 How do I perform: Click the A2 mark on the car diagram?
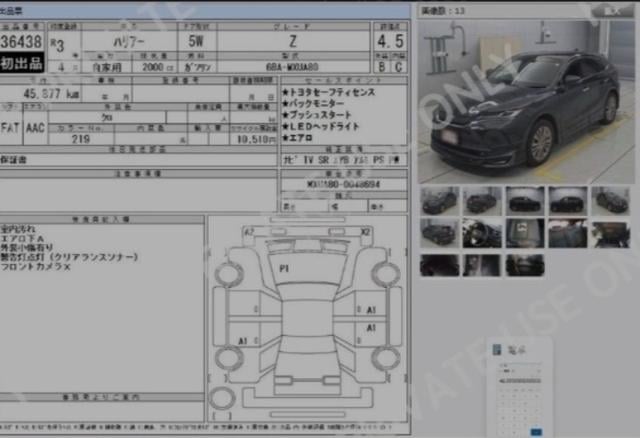pyautogui.click(x=249, y=232)
